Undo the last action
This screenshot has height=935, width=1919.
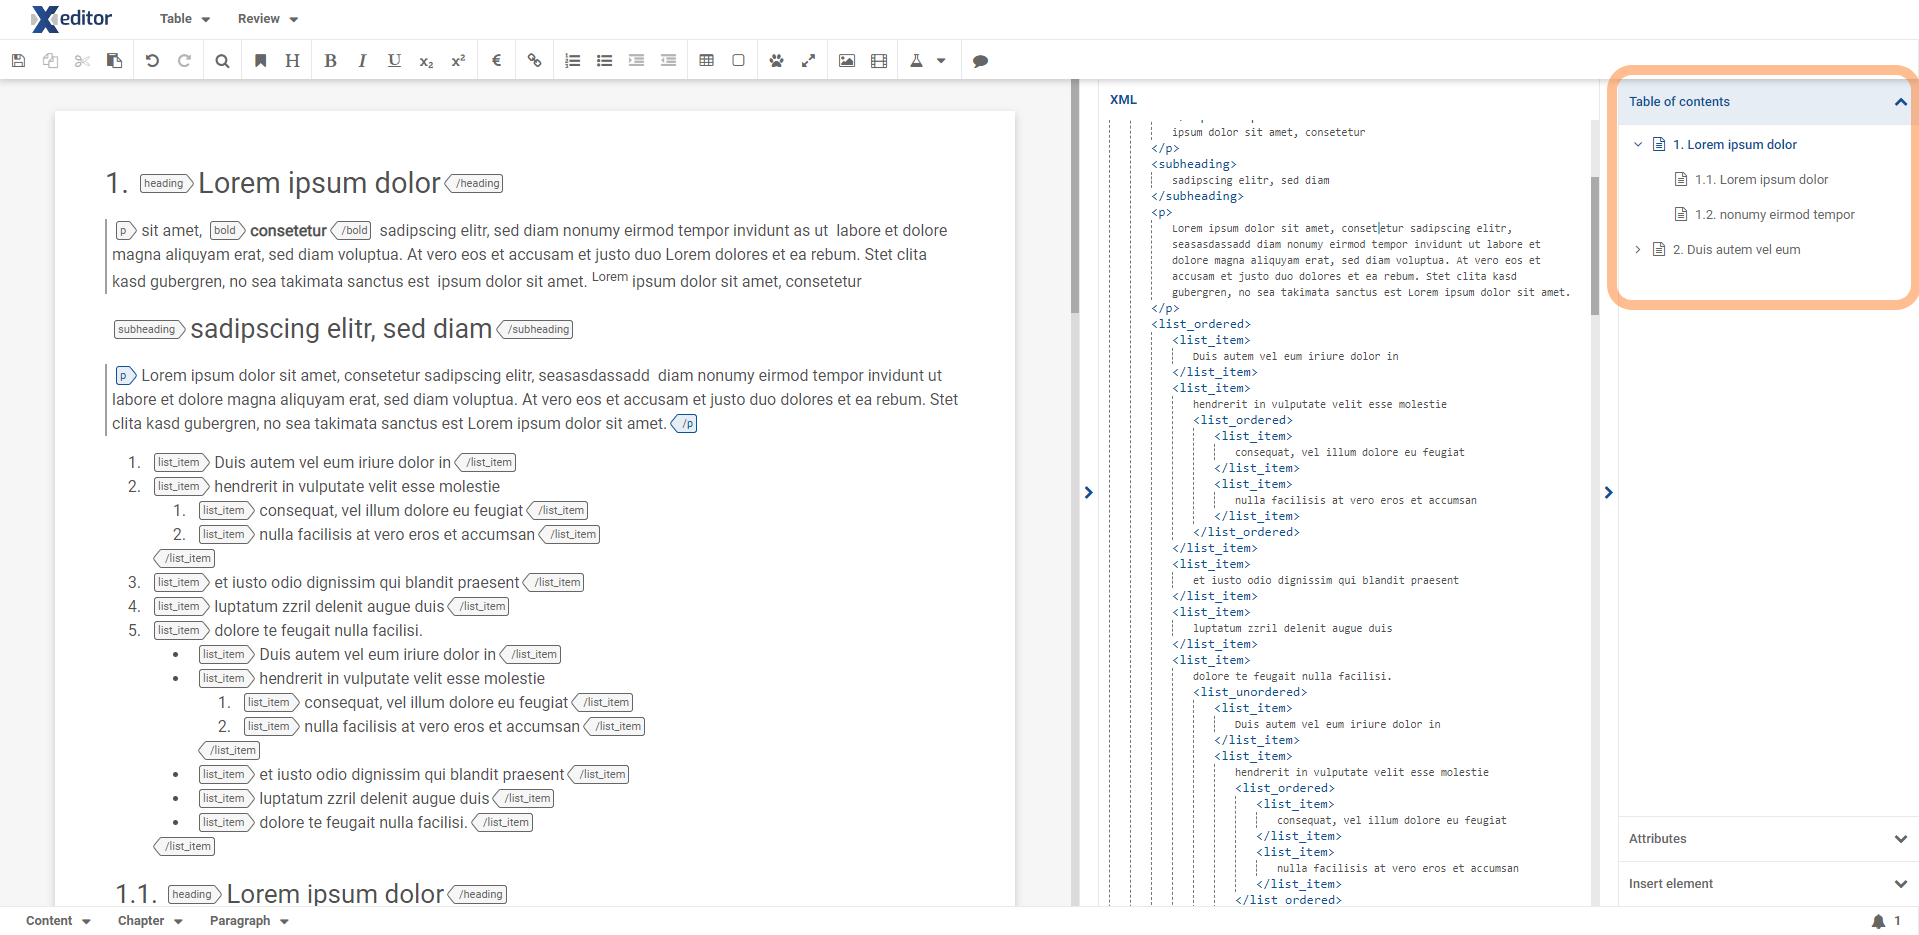coord(152,61)
